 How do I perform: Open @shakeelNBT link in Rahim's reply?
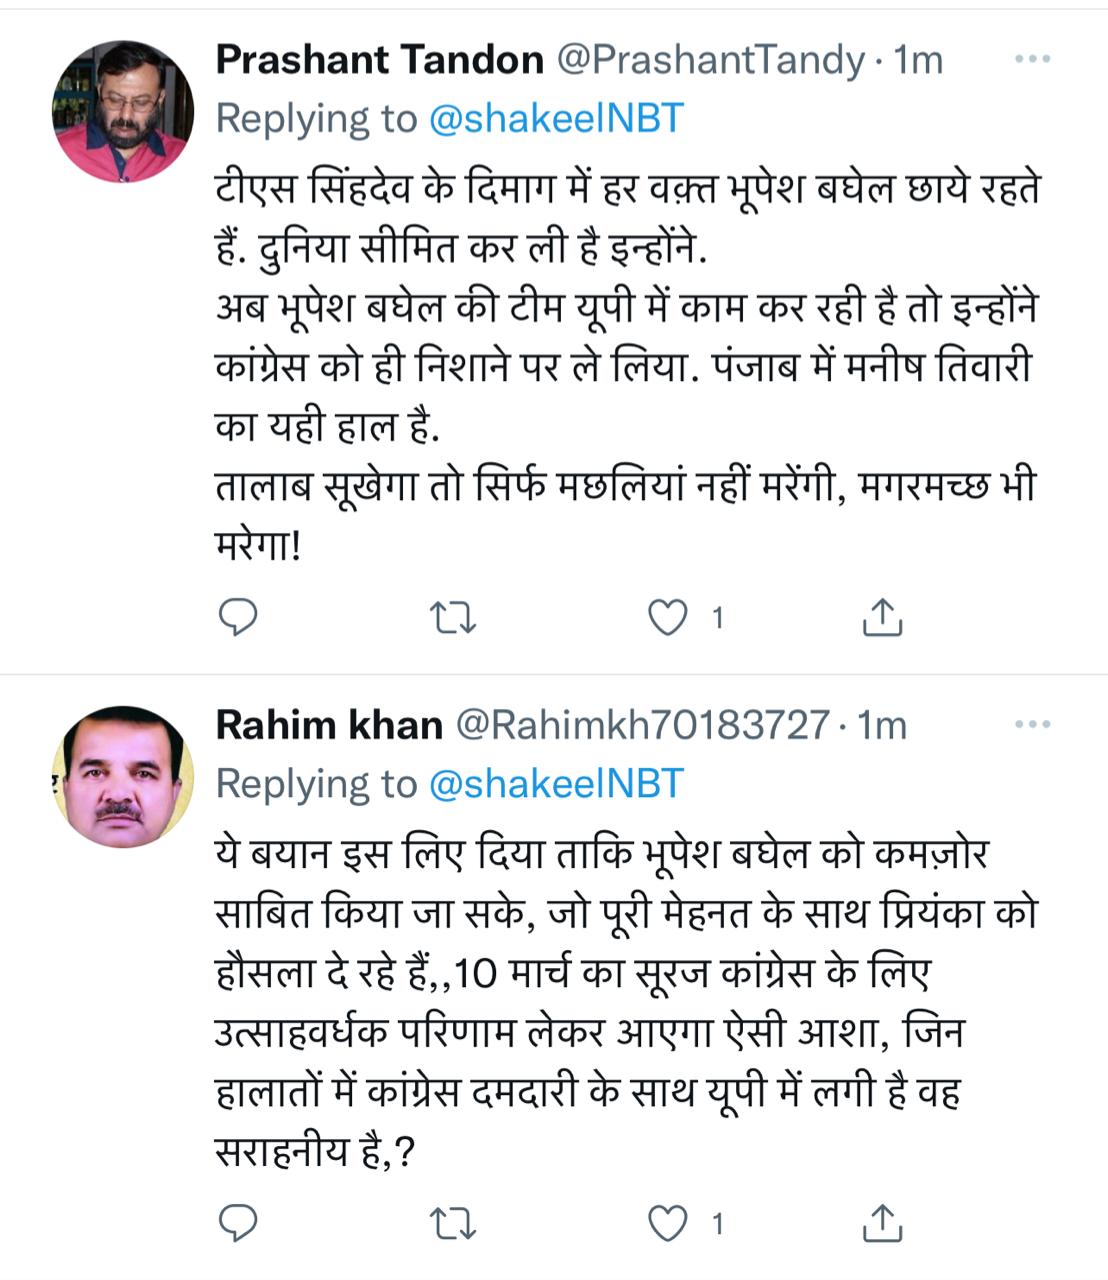coord(555,784)
